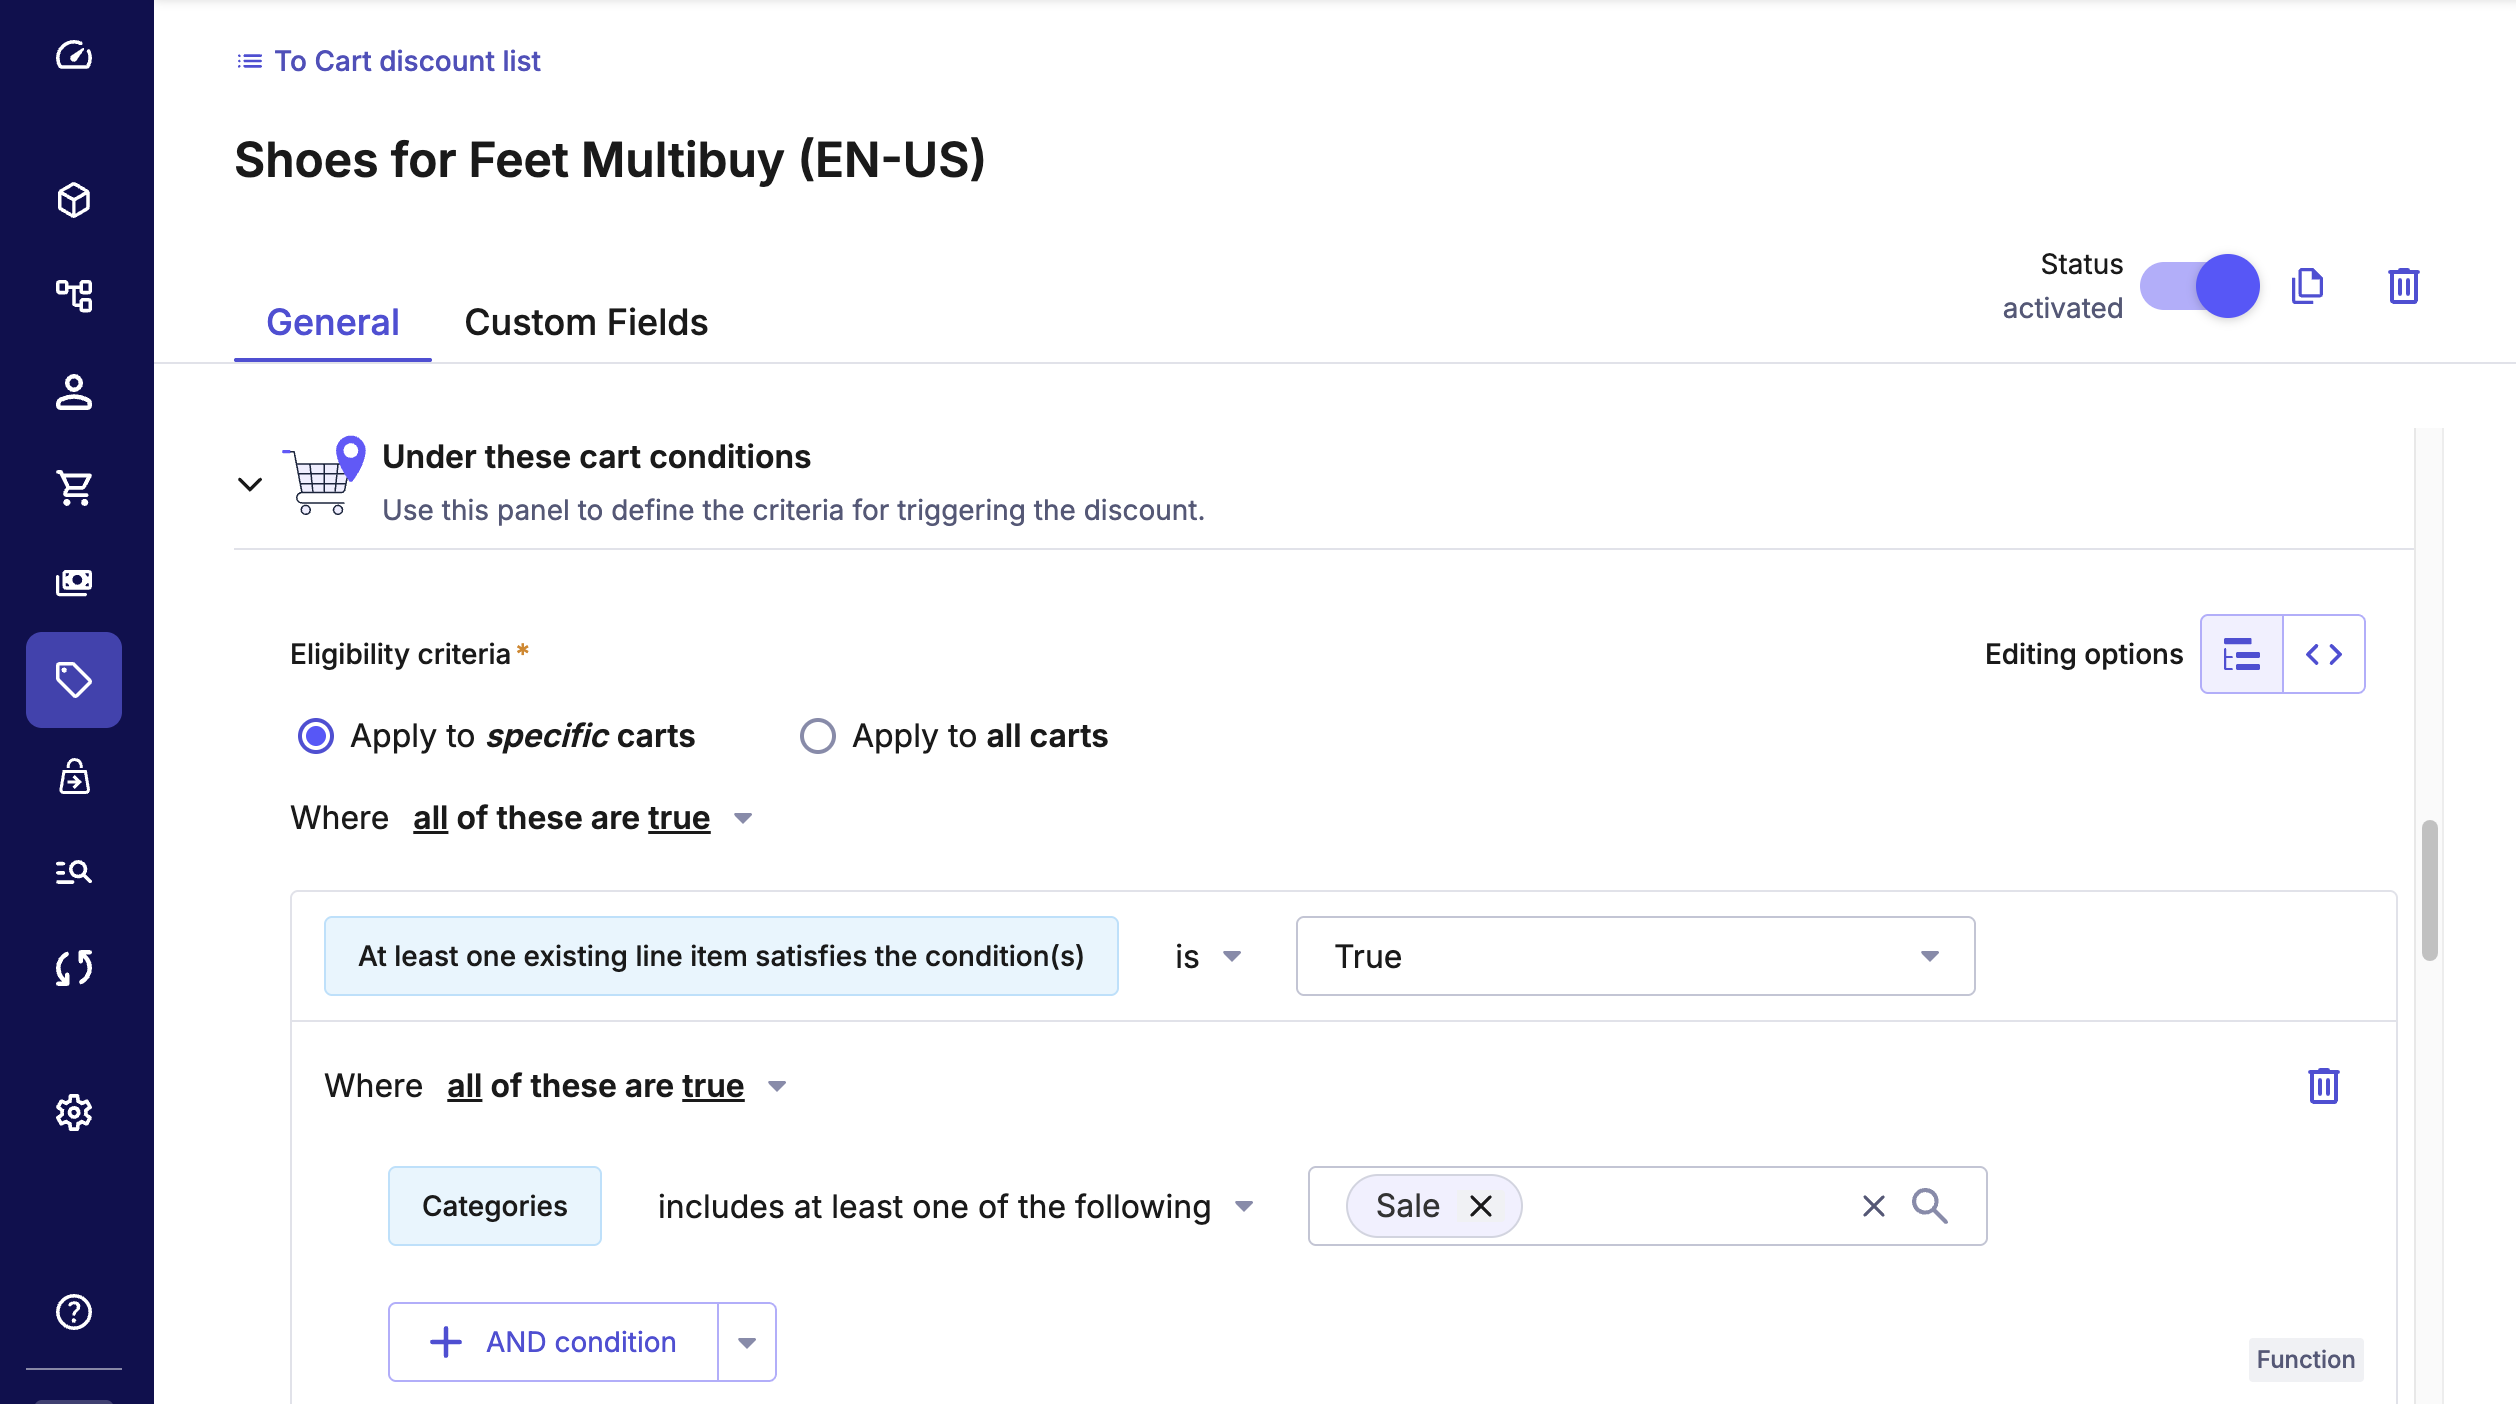Viewport: 2516px width, 1404px height.
Task: Open the True value dropdown
Action: pos(1635,956)
